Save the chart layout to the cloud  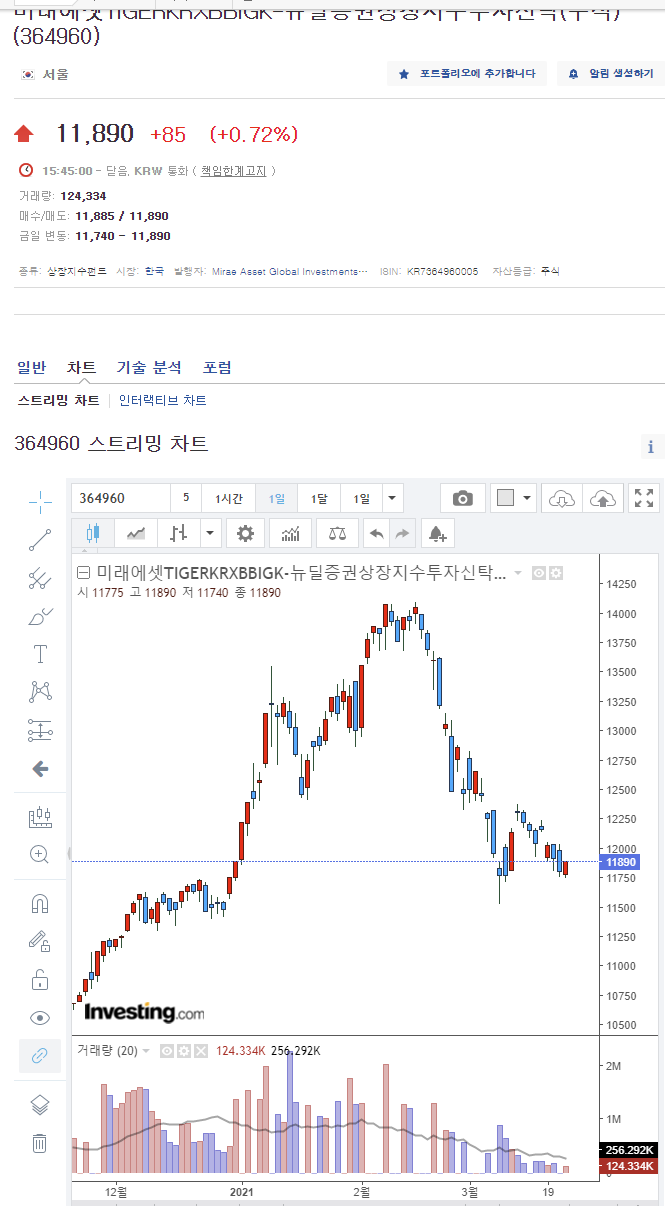(603, 498)
